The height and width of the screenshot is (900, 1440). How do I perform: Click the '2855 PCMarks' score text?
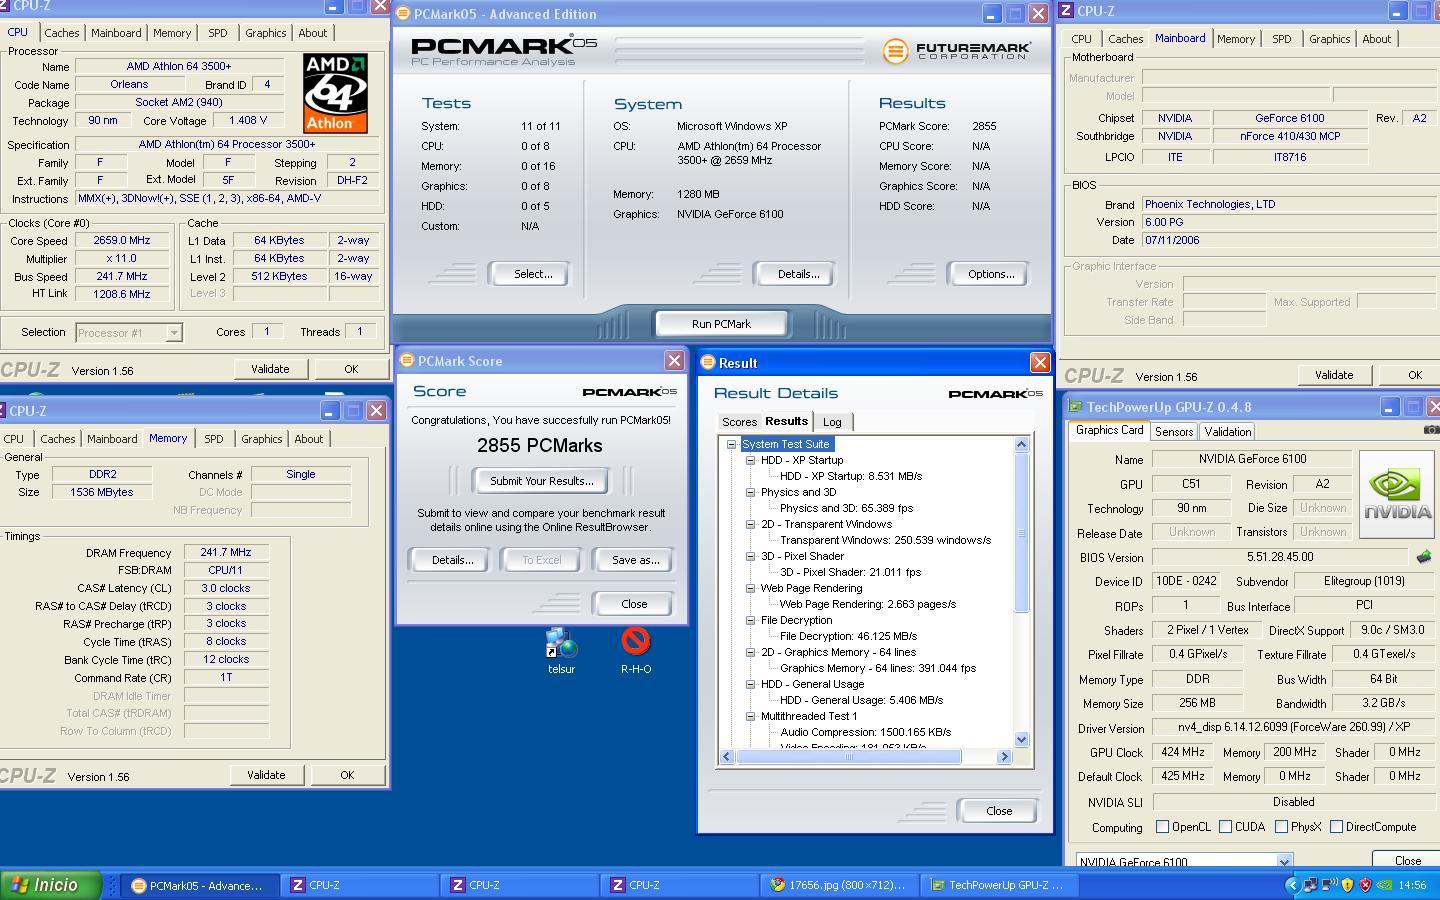(540, 446)
